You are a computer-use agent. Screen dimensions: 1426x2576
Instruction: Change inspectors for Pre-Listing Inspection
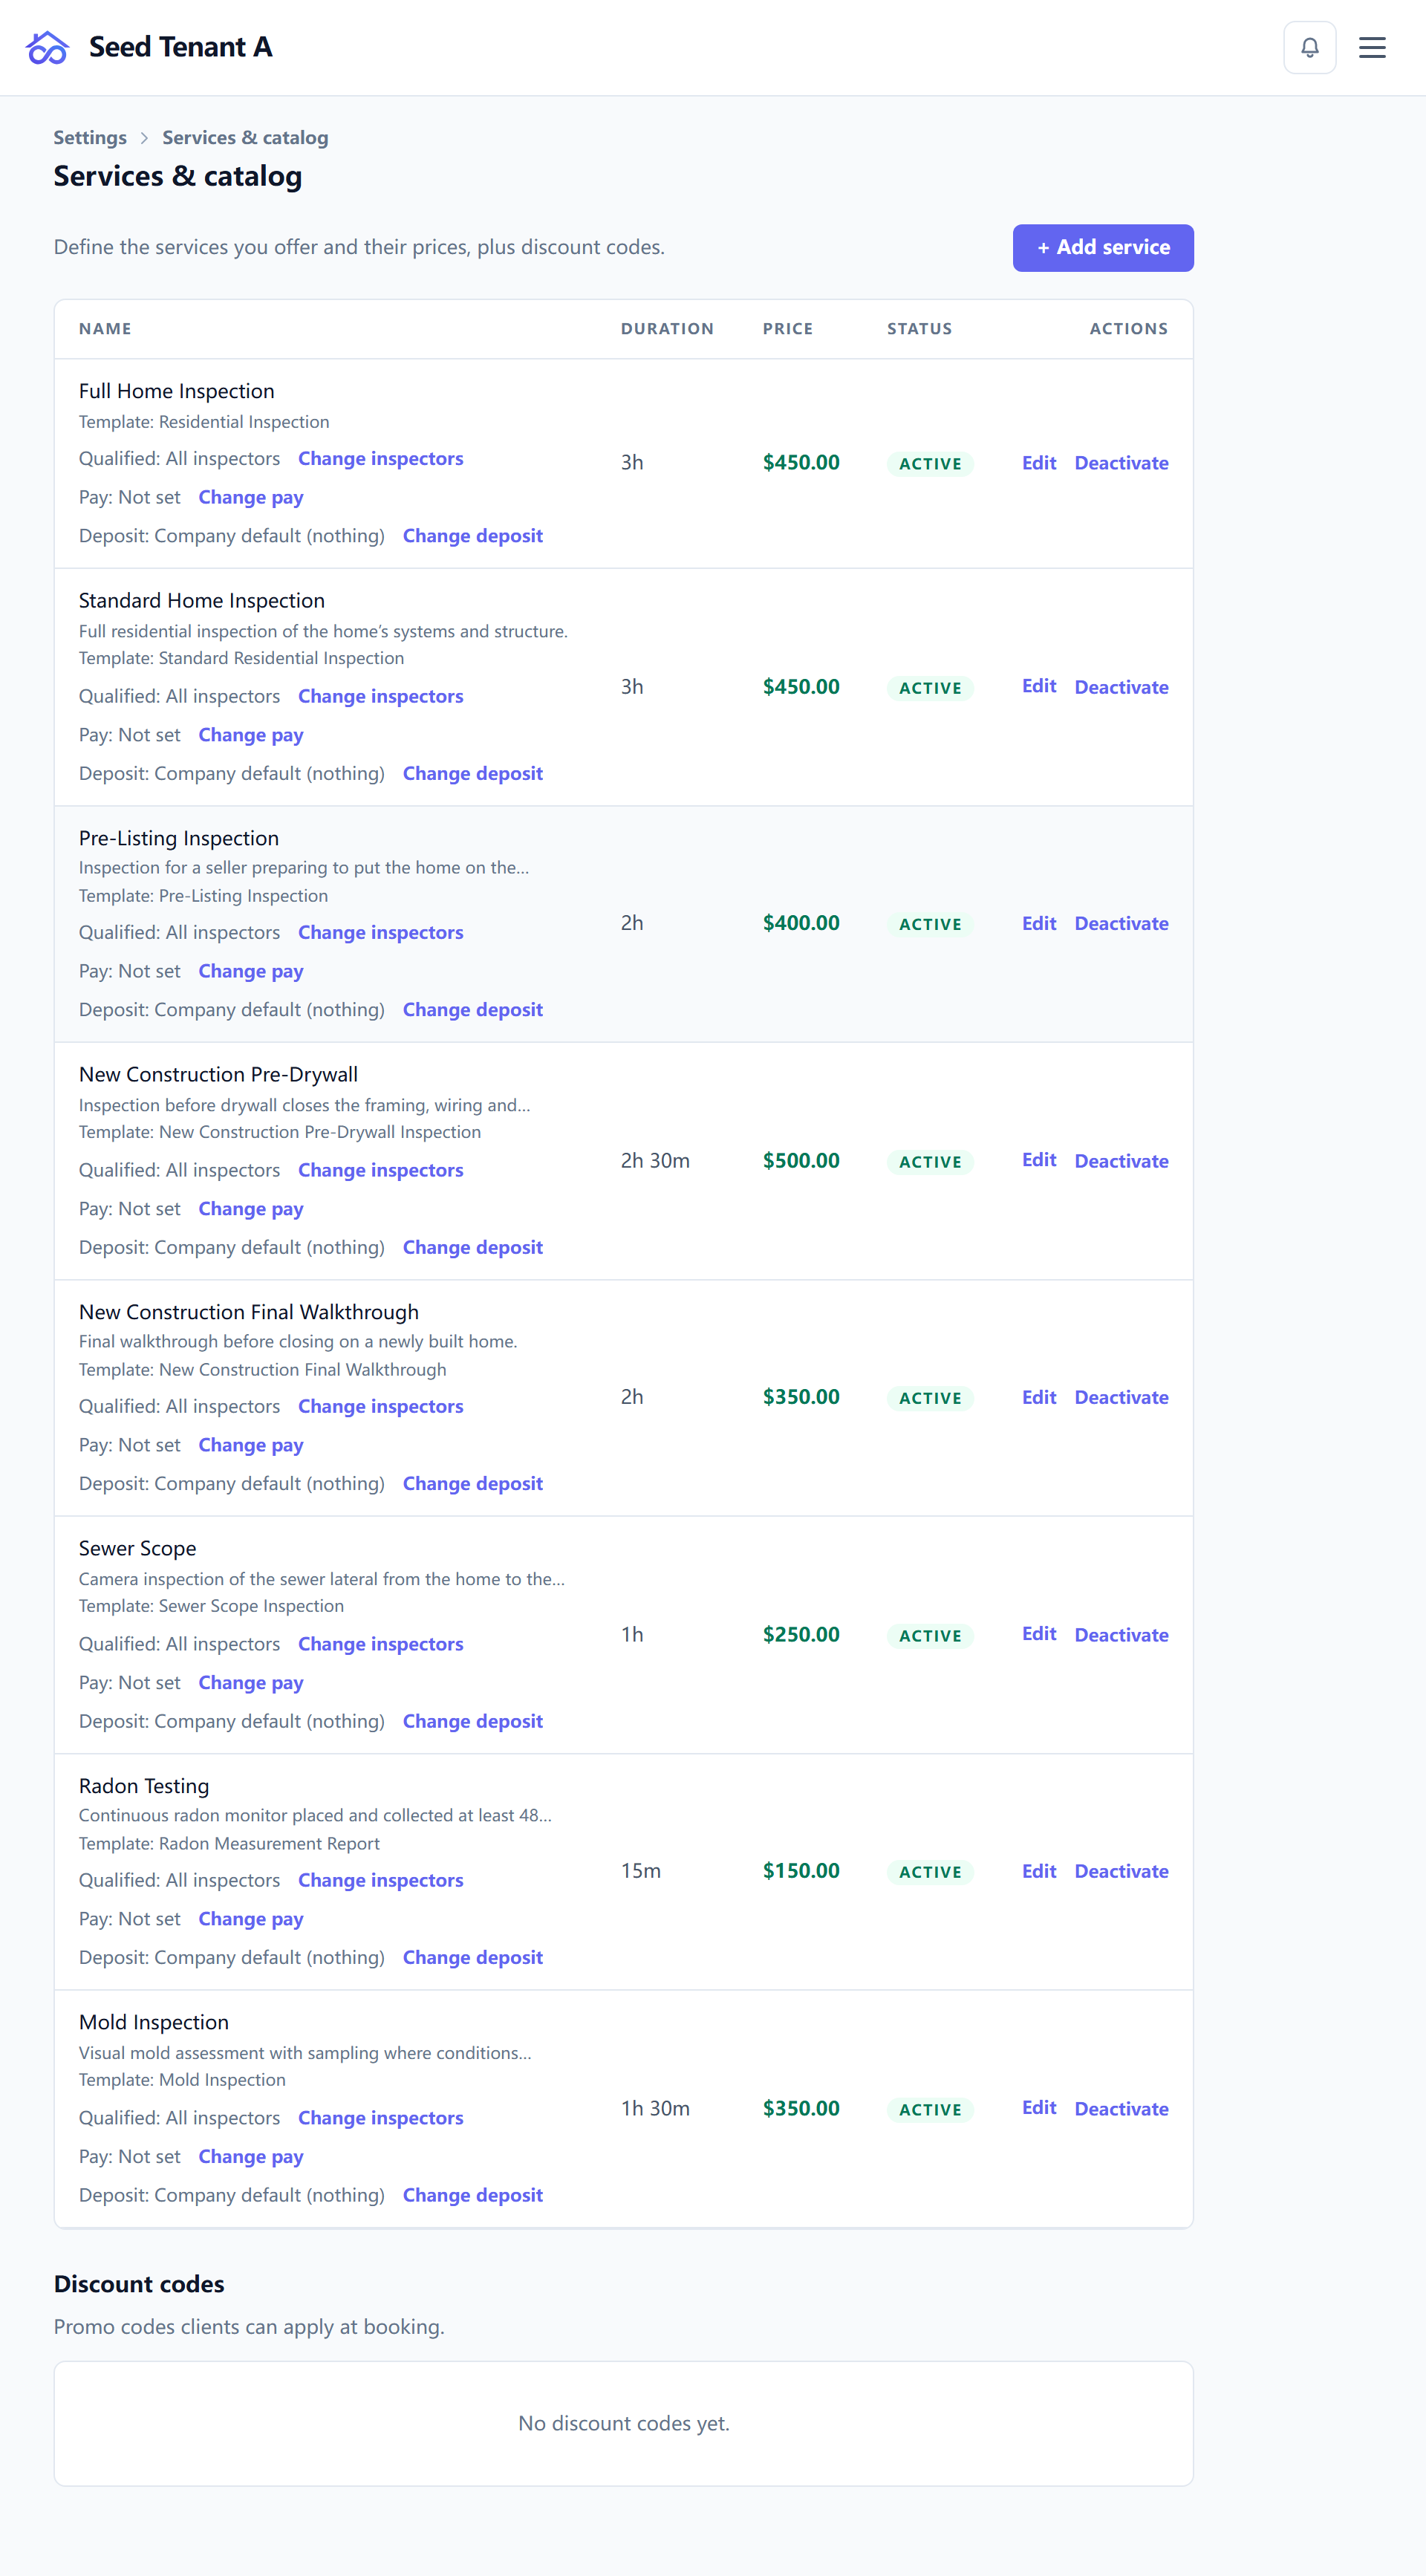pos(381,932)
